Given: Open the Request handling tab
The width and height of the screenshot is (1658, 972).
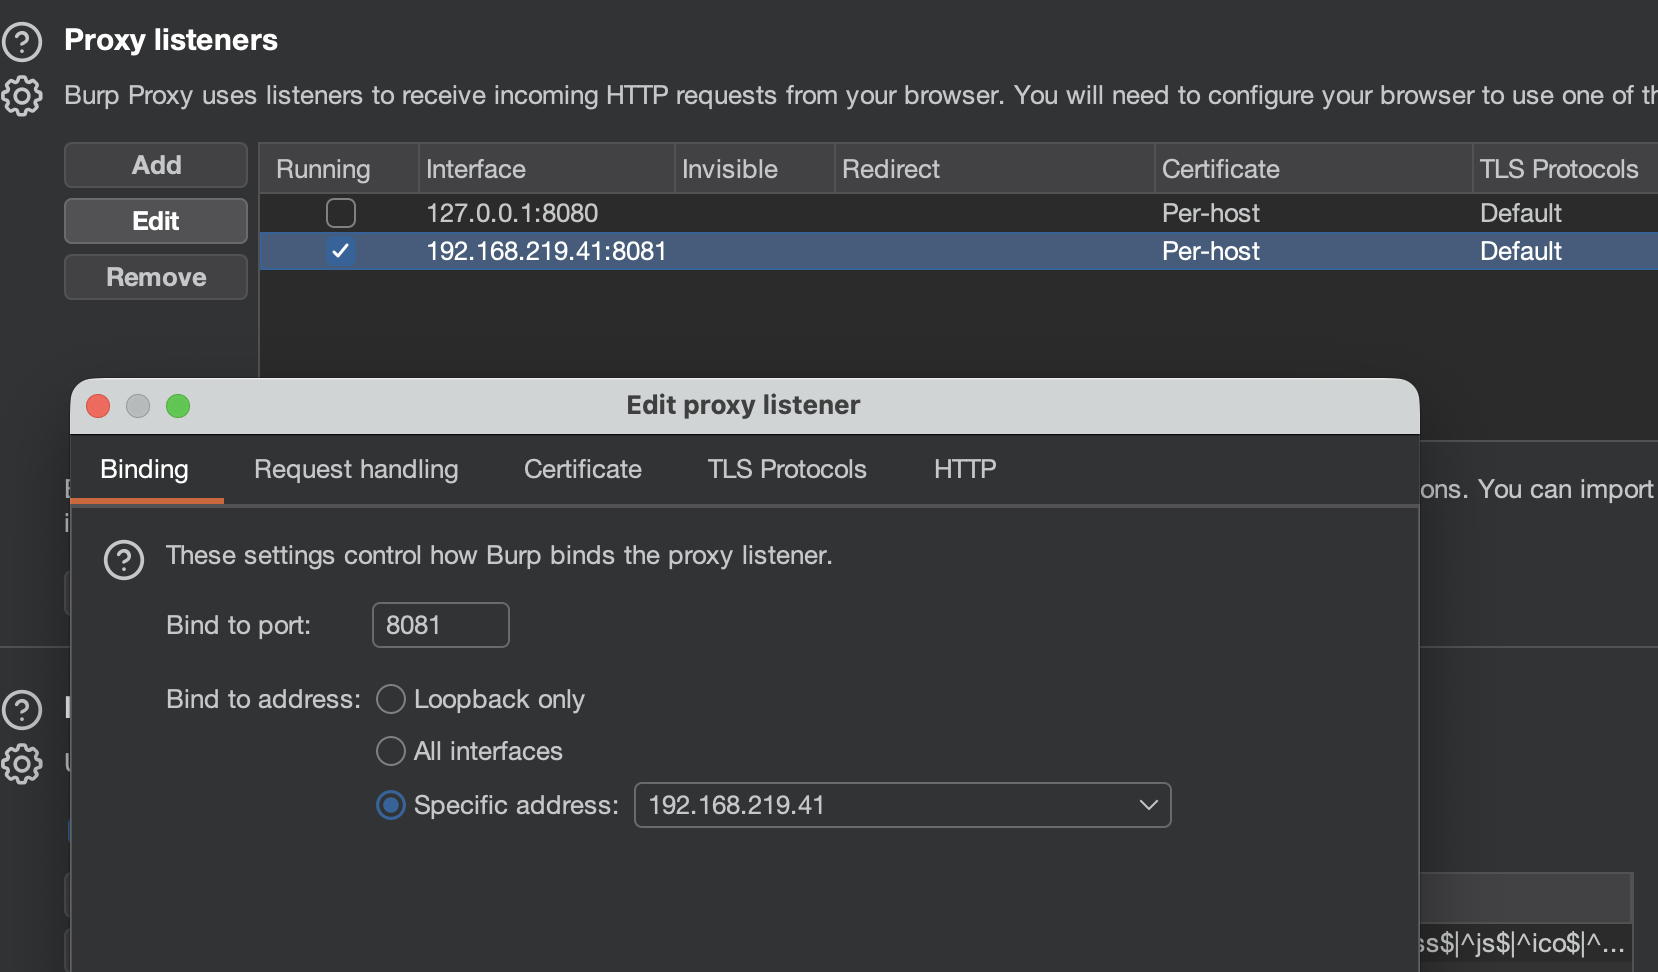Looking at the screenshot, I should 356,469.
